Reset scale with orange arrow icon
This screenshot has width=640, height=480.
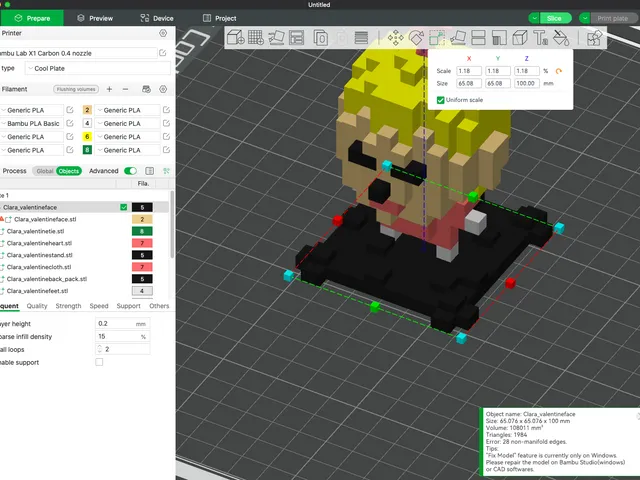pos(559,71)
